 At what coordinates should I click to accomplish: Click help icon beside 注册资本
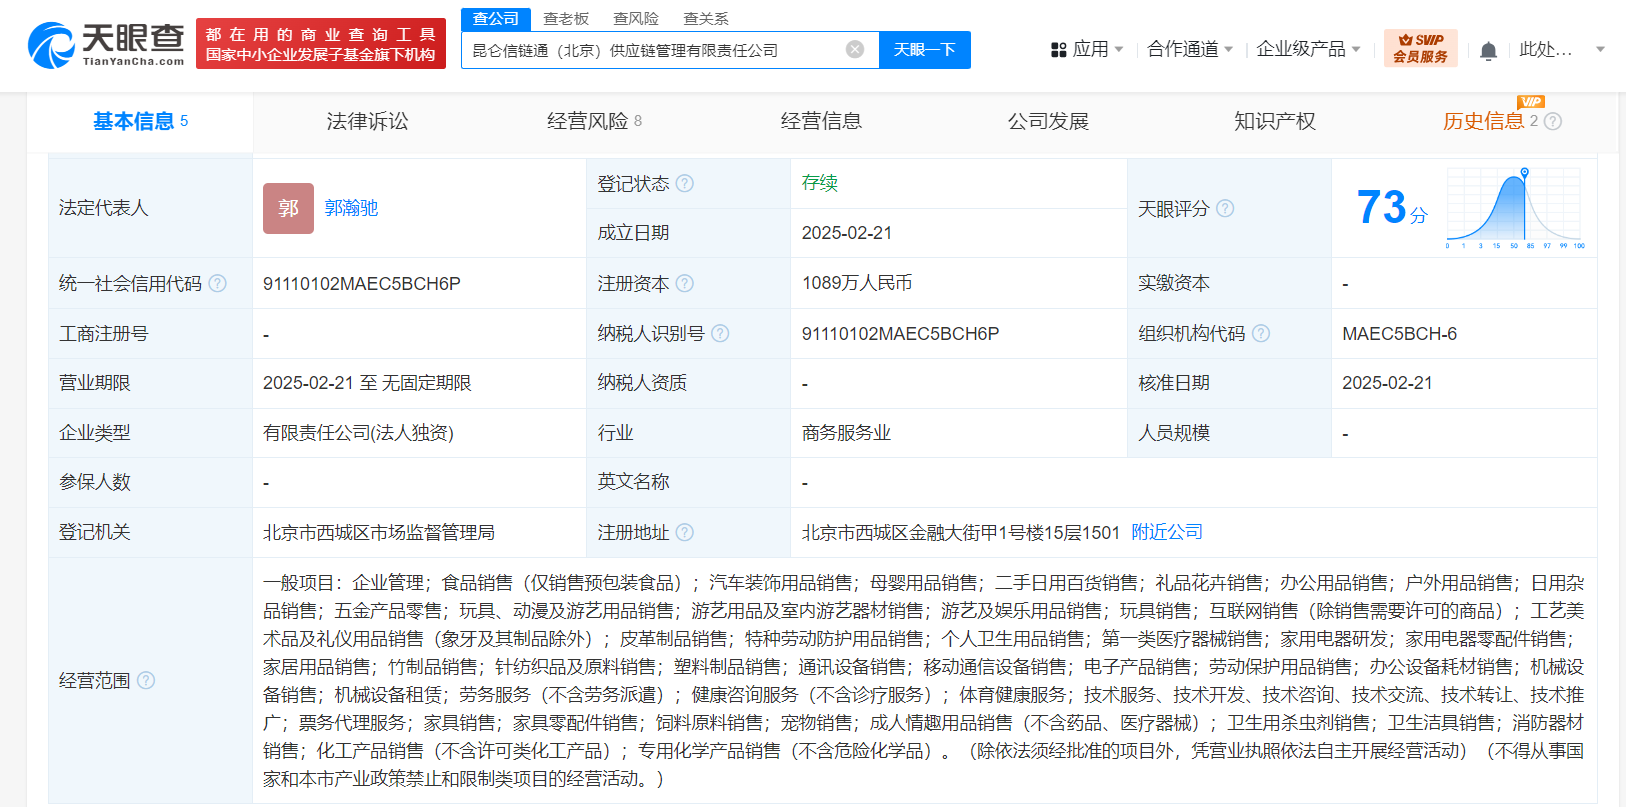pos(685,284)
